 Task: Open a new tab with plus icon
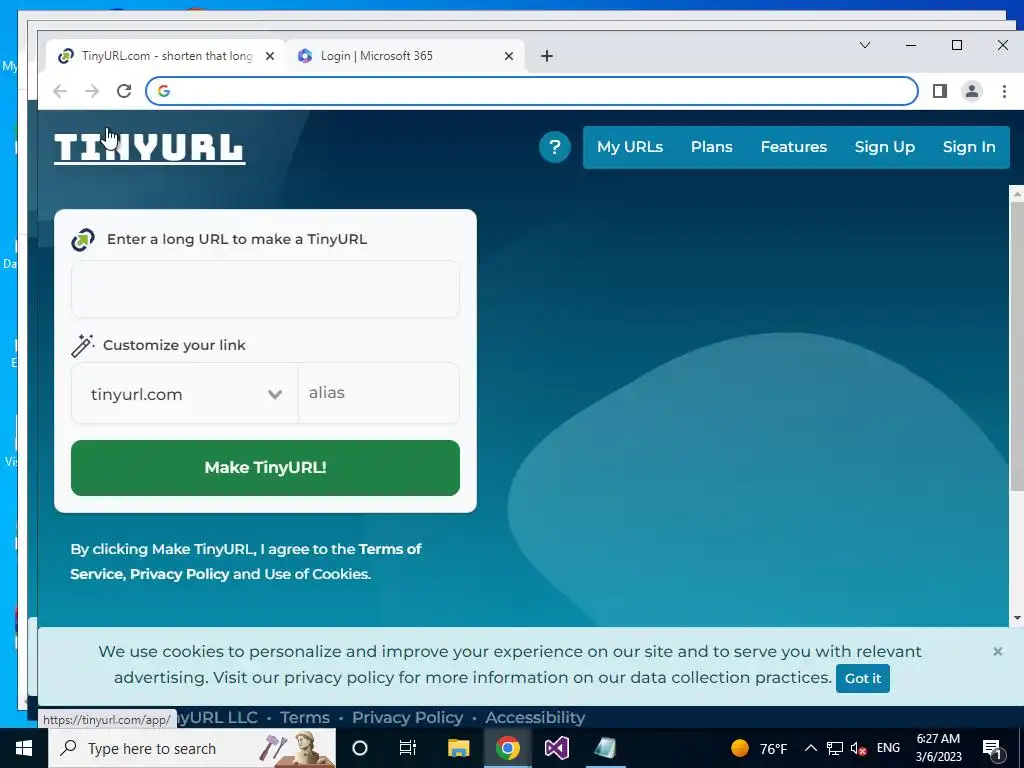pos(547,56)
